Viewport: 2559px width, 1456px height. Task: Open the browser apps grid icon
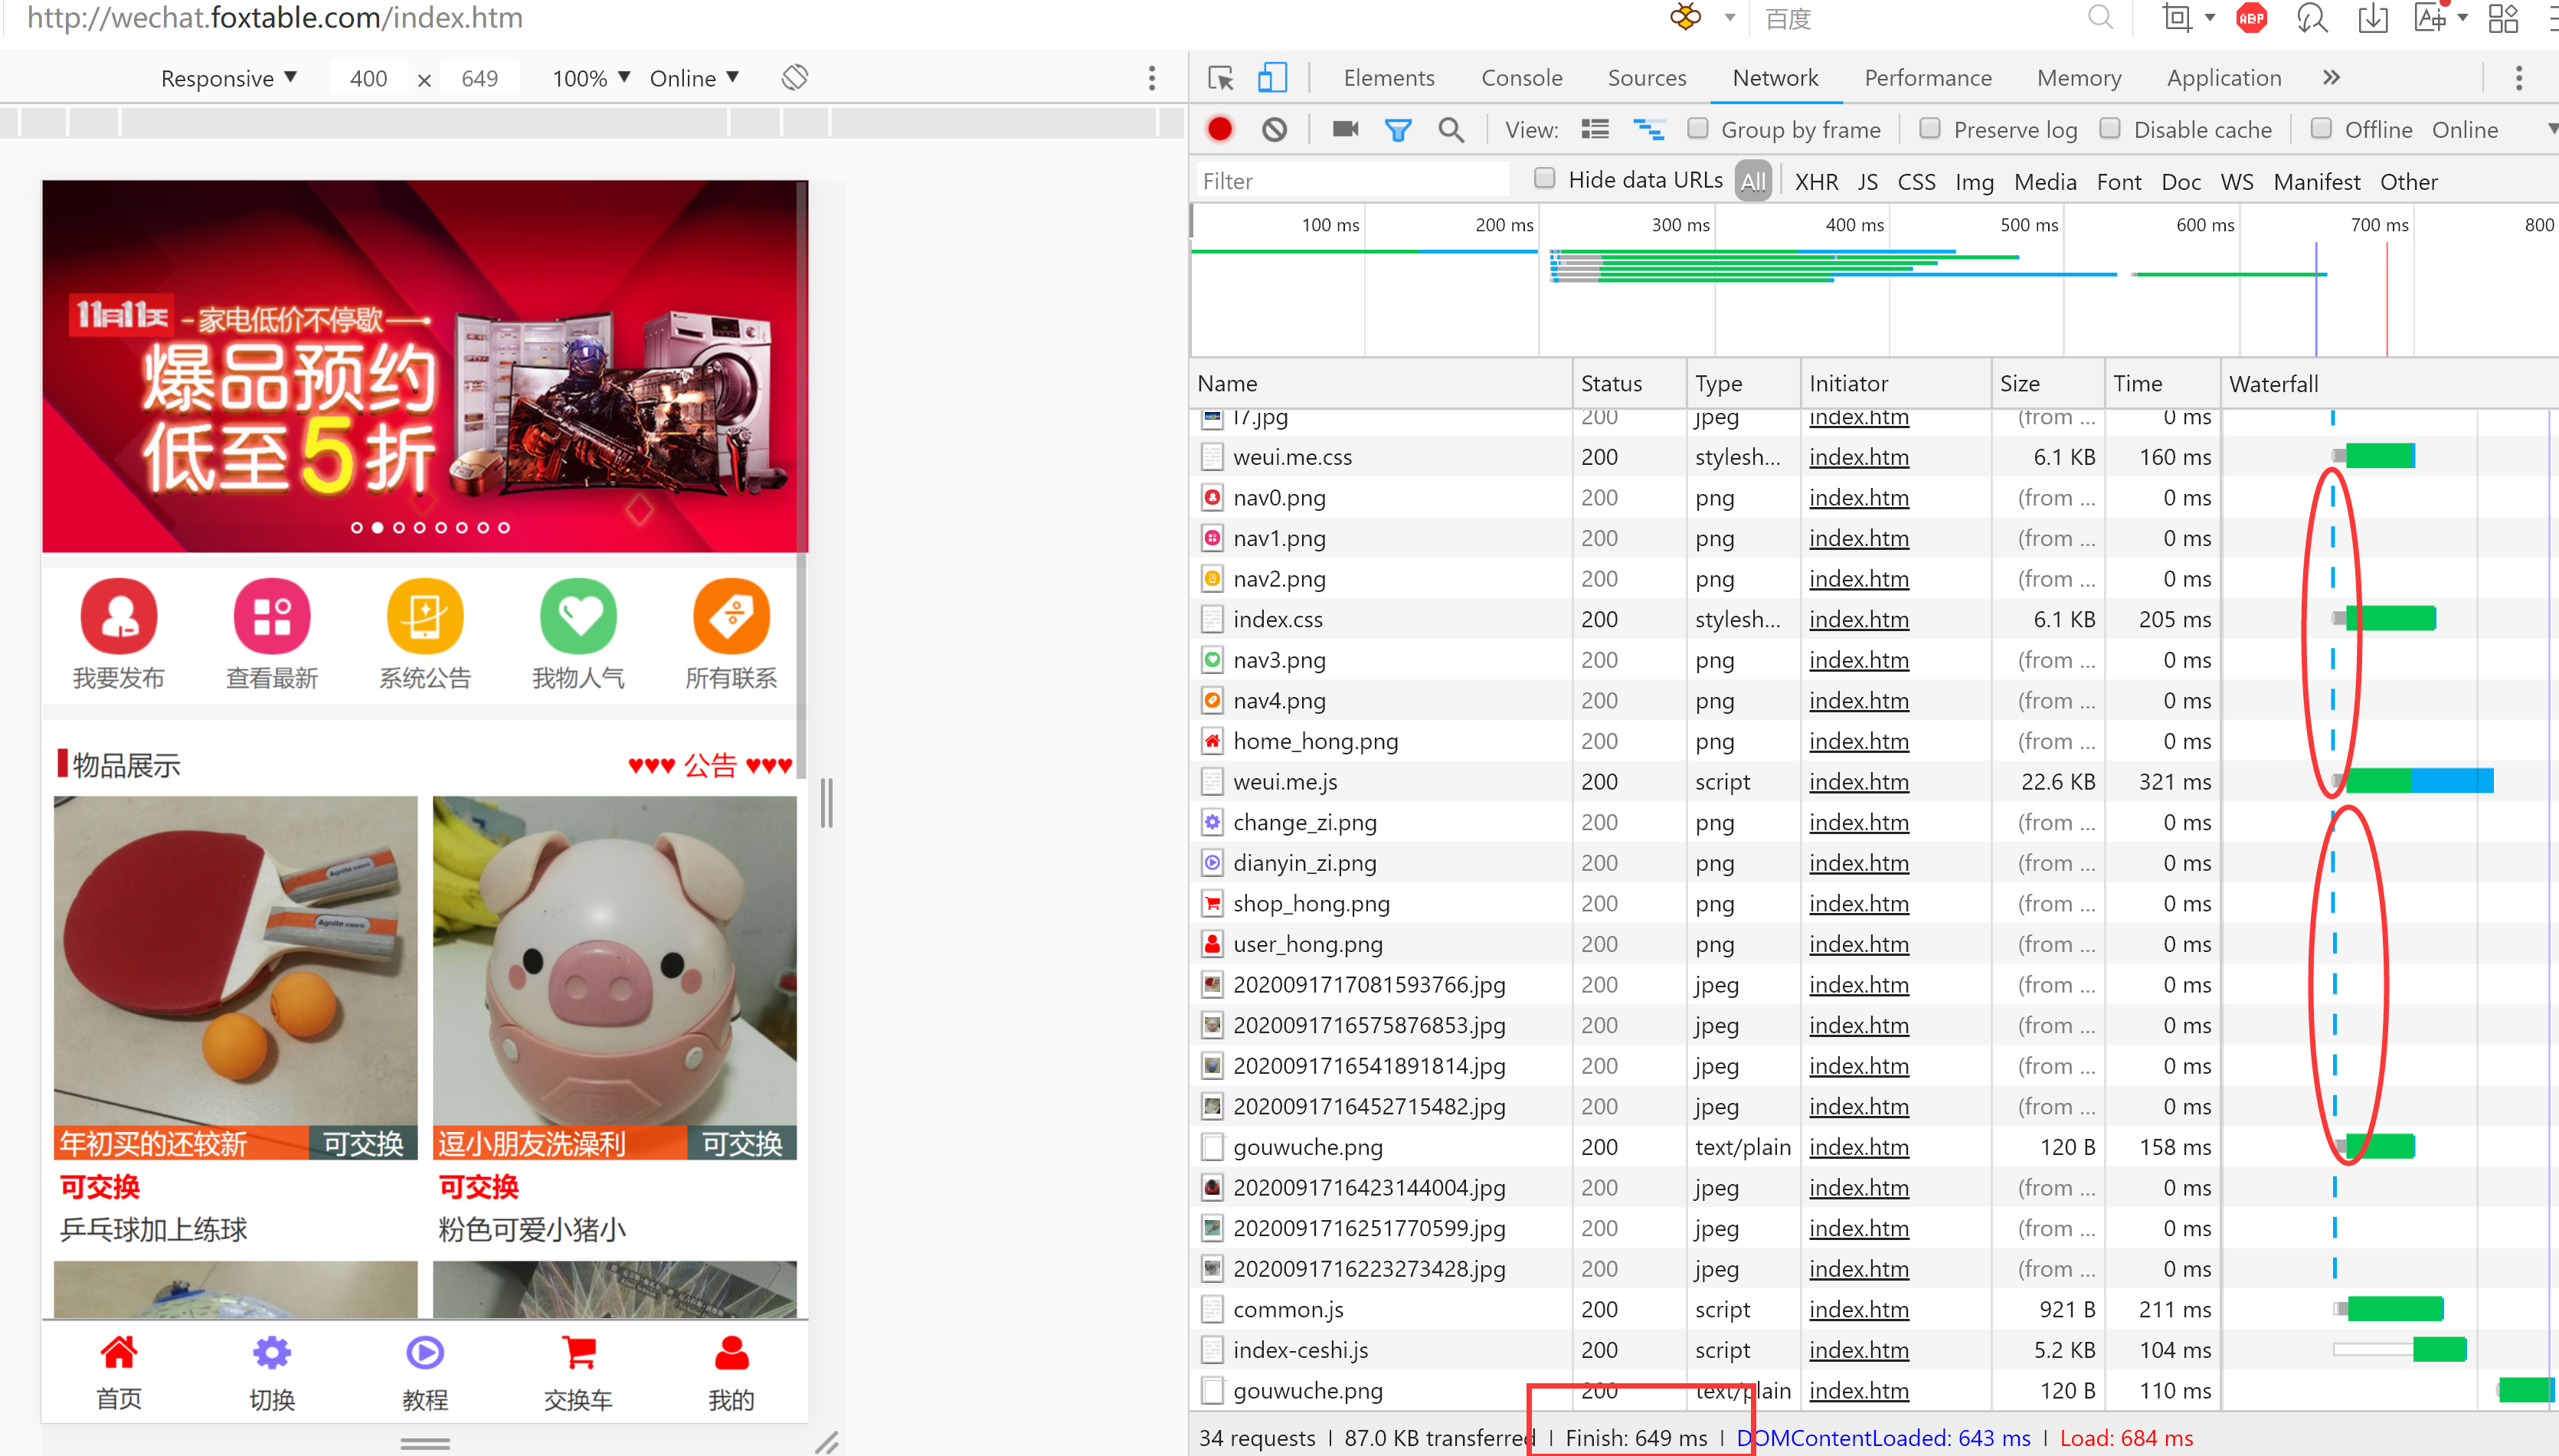click(x=2503, y=18)
